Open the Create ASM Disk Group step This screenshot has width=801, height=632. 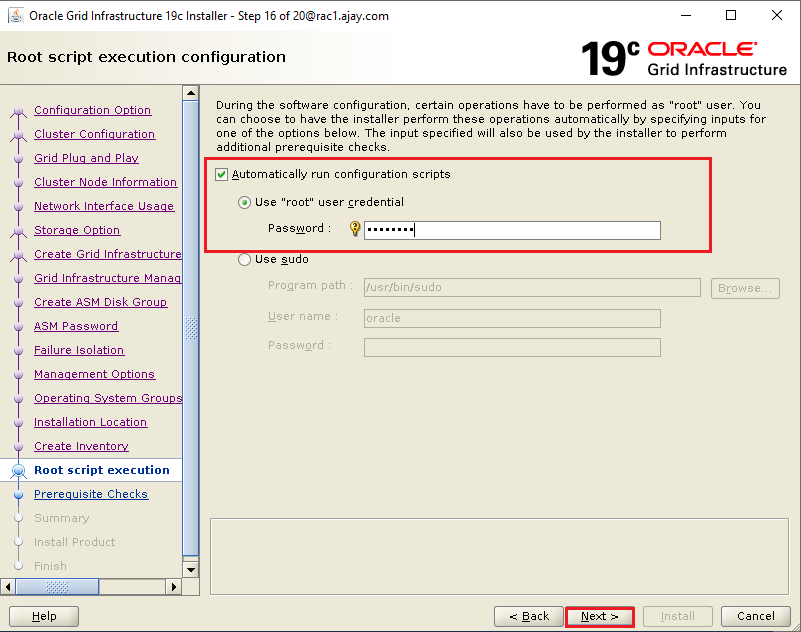click(x=101, y=302)
